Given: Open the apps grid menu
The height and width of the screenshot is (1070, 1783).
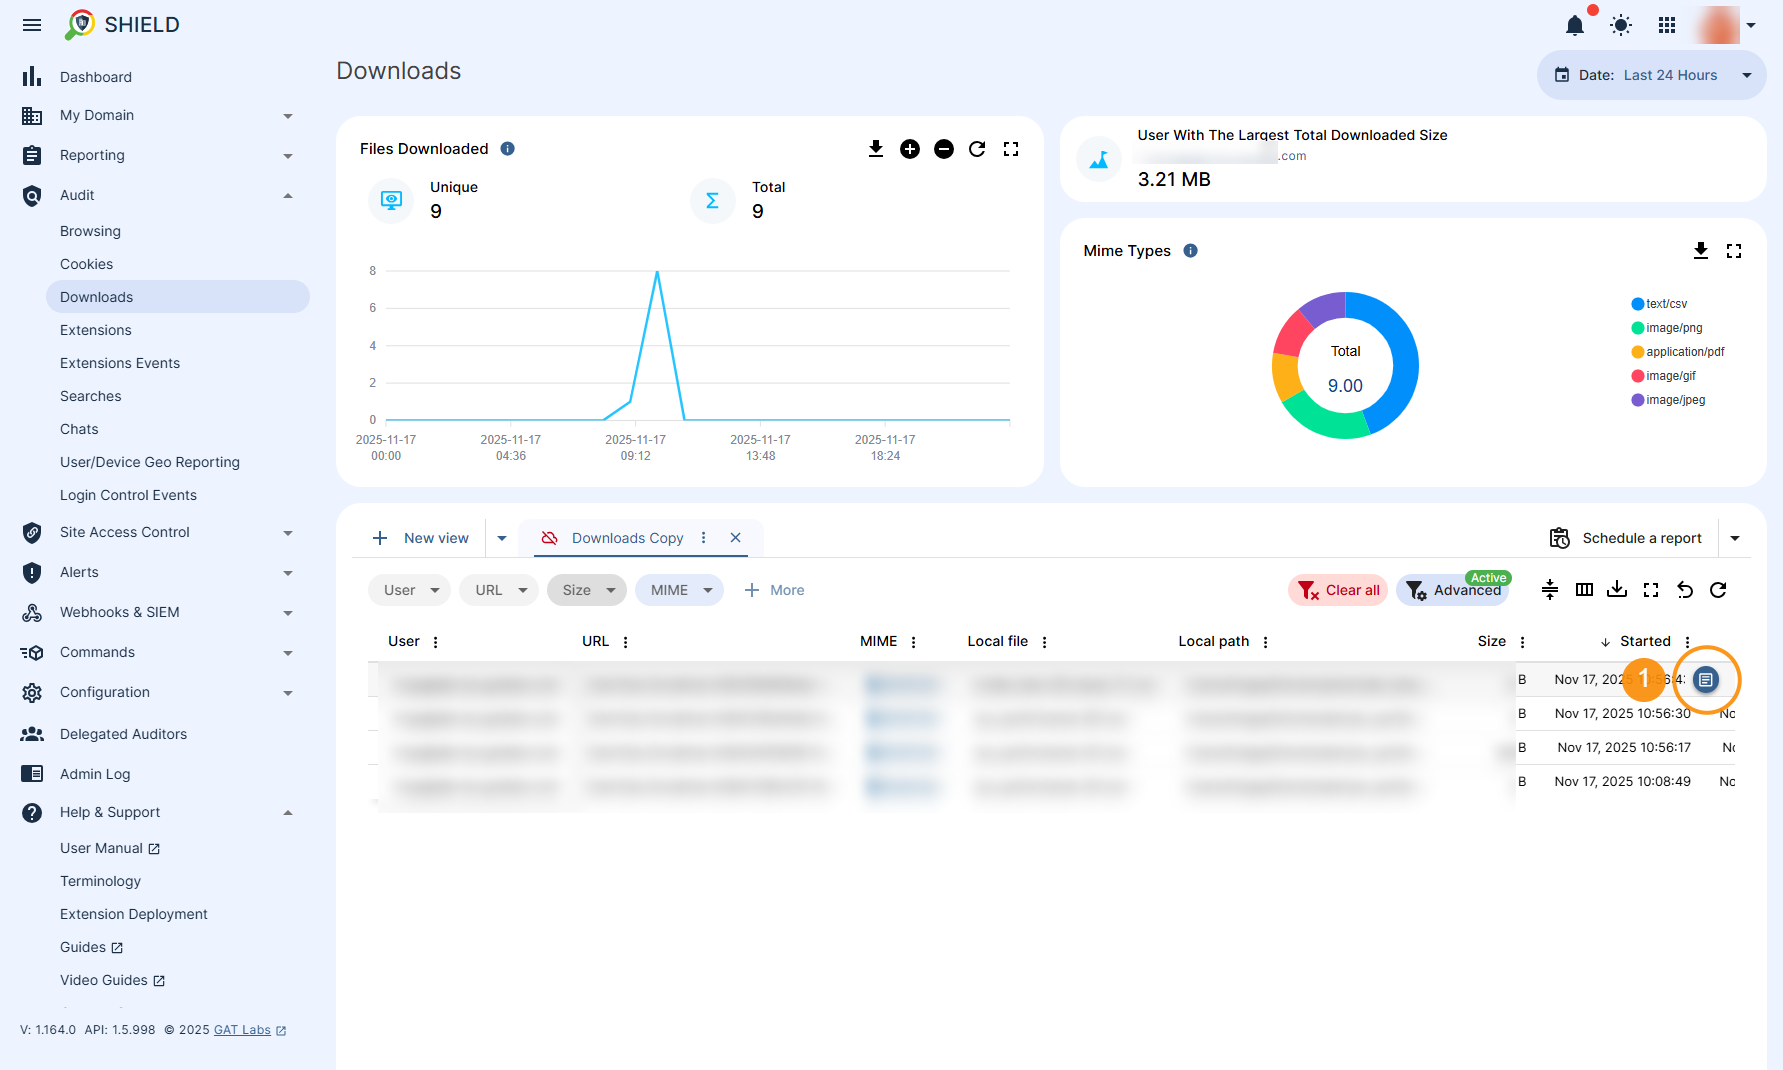Looking at the screenshot, I should coord(1667,25).
